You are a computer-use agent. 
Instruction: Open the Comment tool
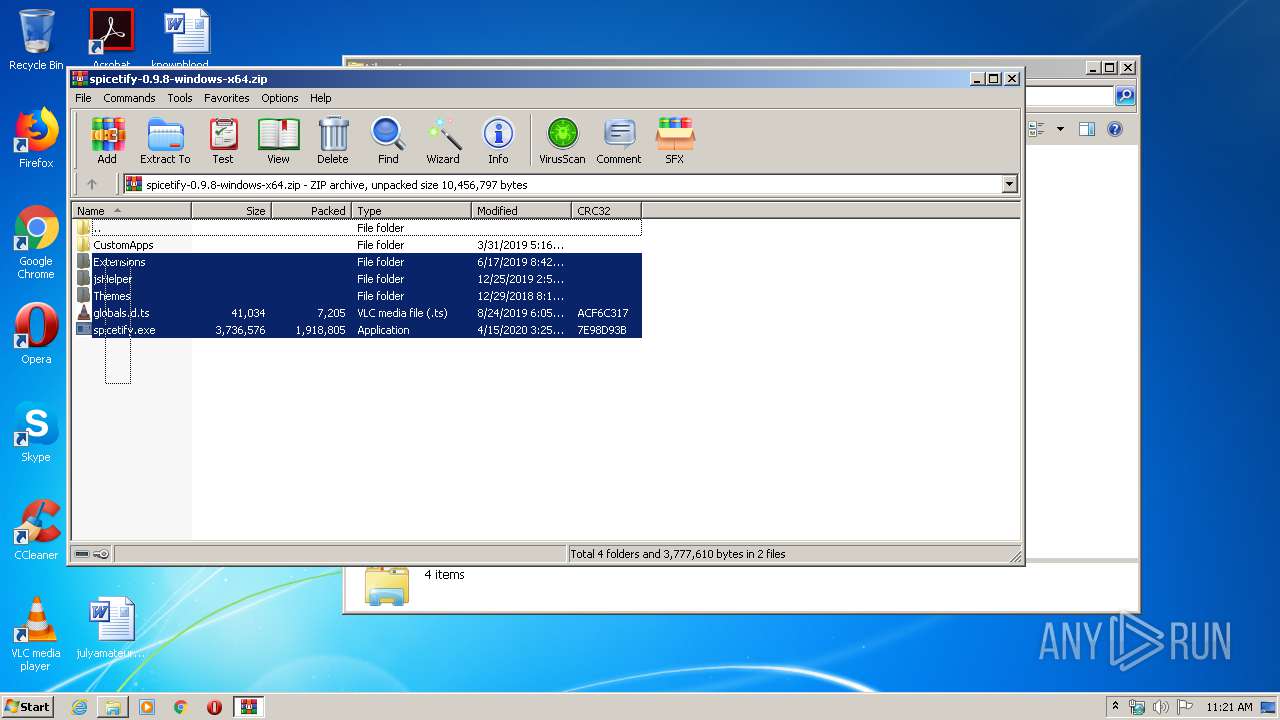[x=619, y=140]
